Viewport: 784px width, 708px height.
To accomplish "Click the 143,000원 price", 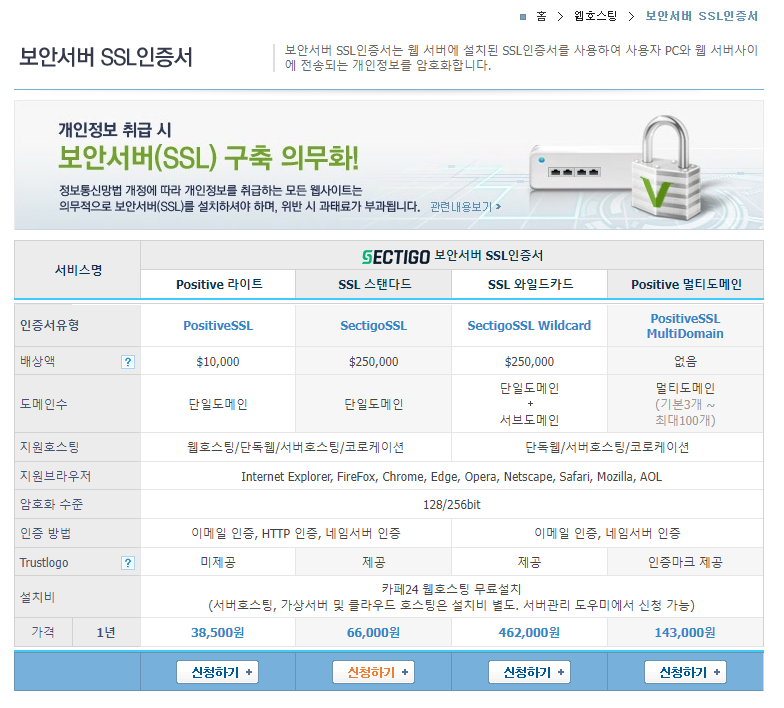I will point(685,632).
